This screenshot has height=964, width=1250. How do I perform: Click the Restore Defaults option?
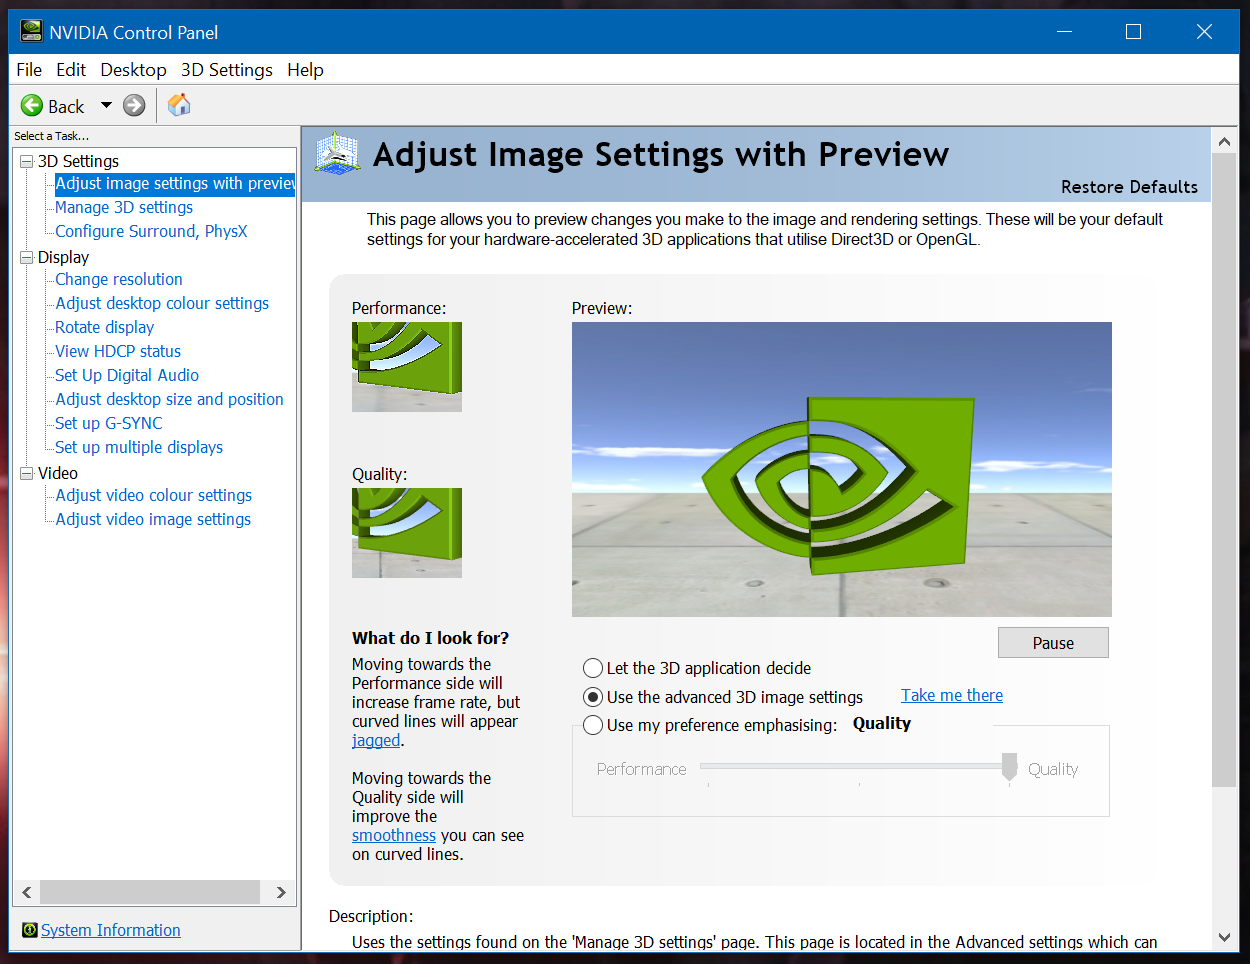1129,187
